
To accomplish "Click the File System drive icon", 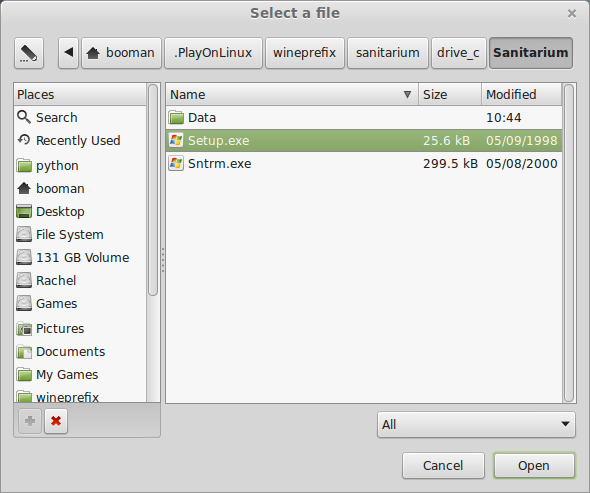I will point(24,234).
